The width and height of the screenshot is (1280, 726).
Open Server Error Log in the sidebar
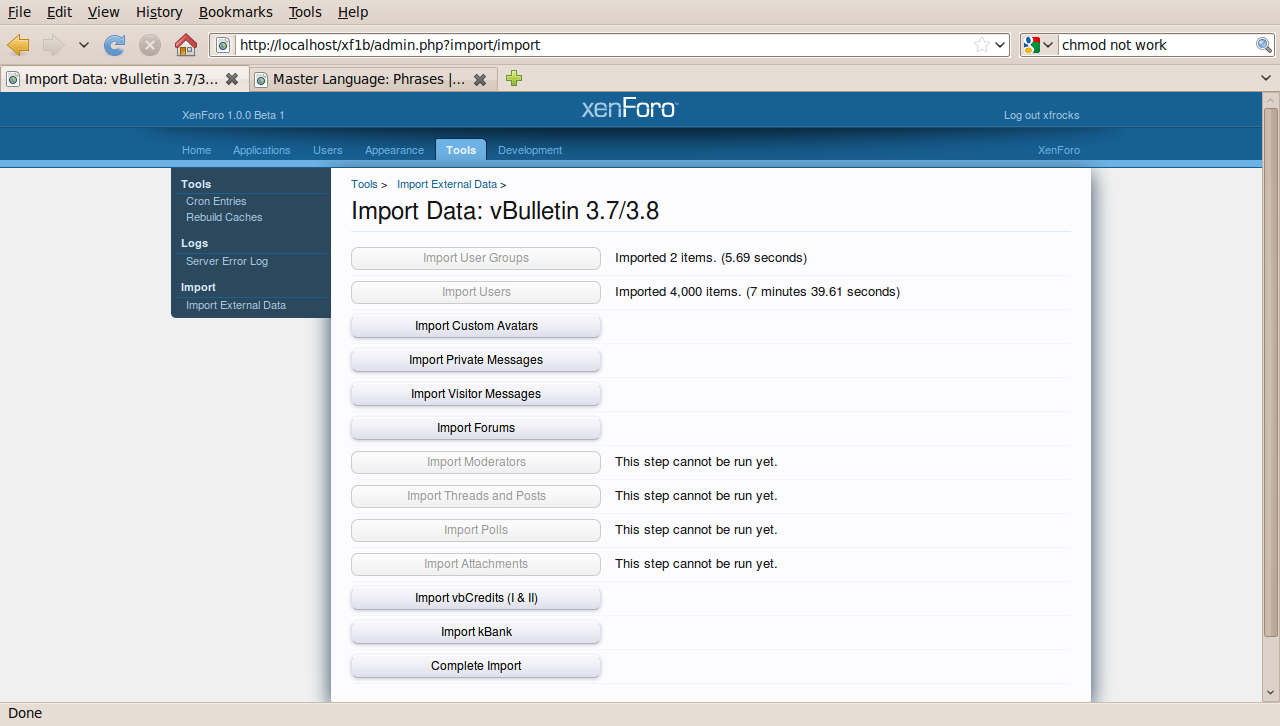click(x=227, y=261)
